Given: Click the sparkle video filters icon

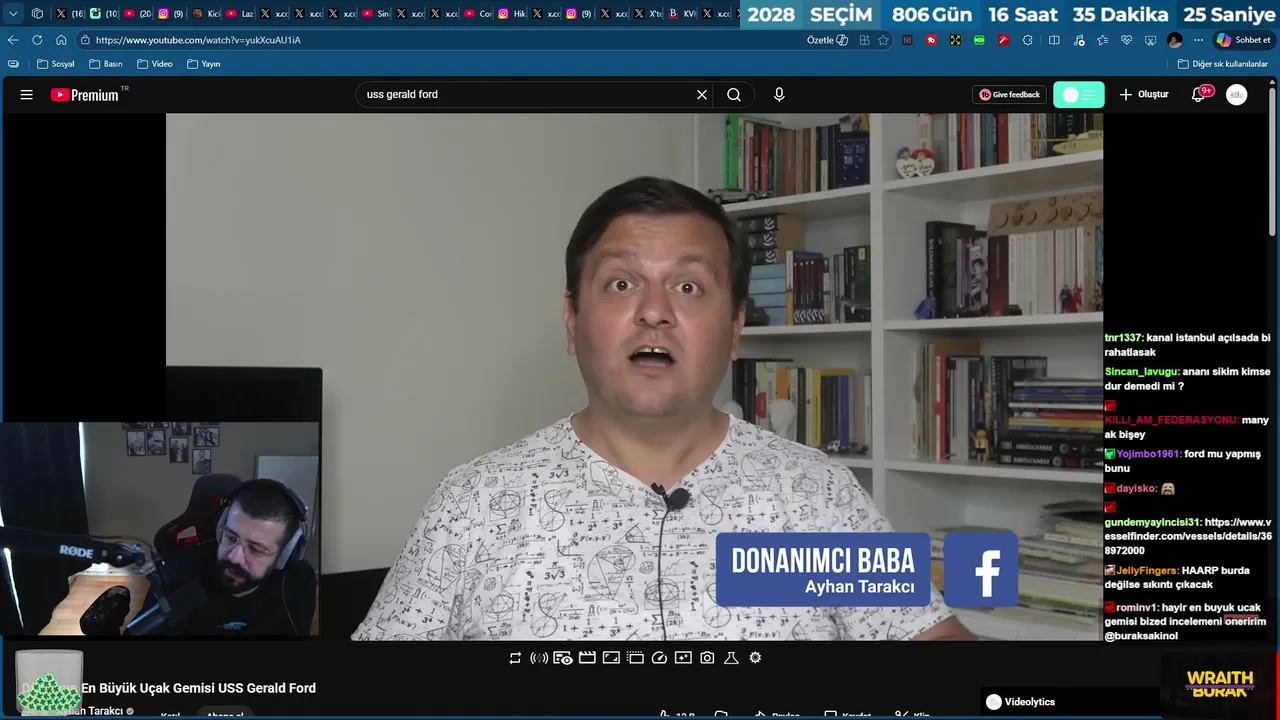Looking at the screenshot, I should 683,658.
